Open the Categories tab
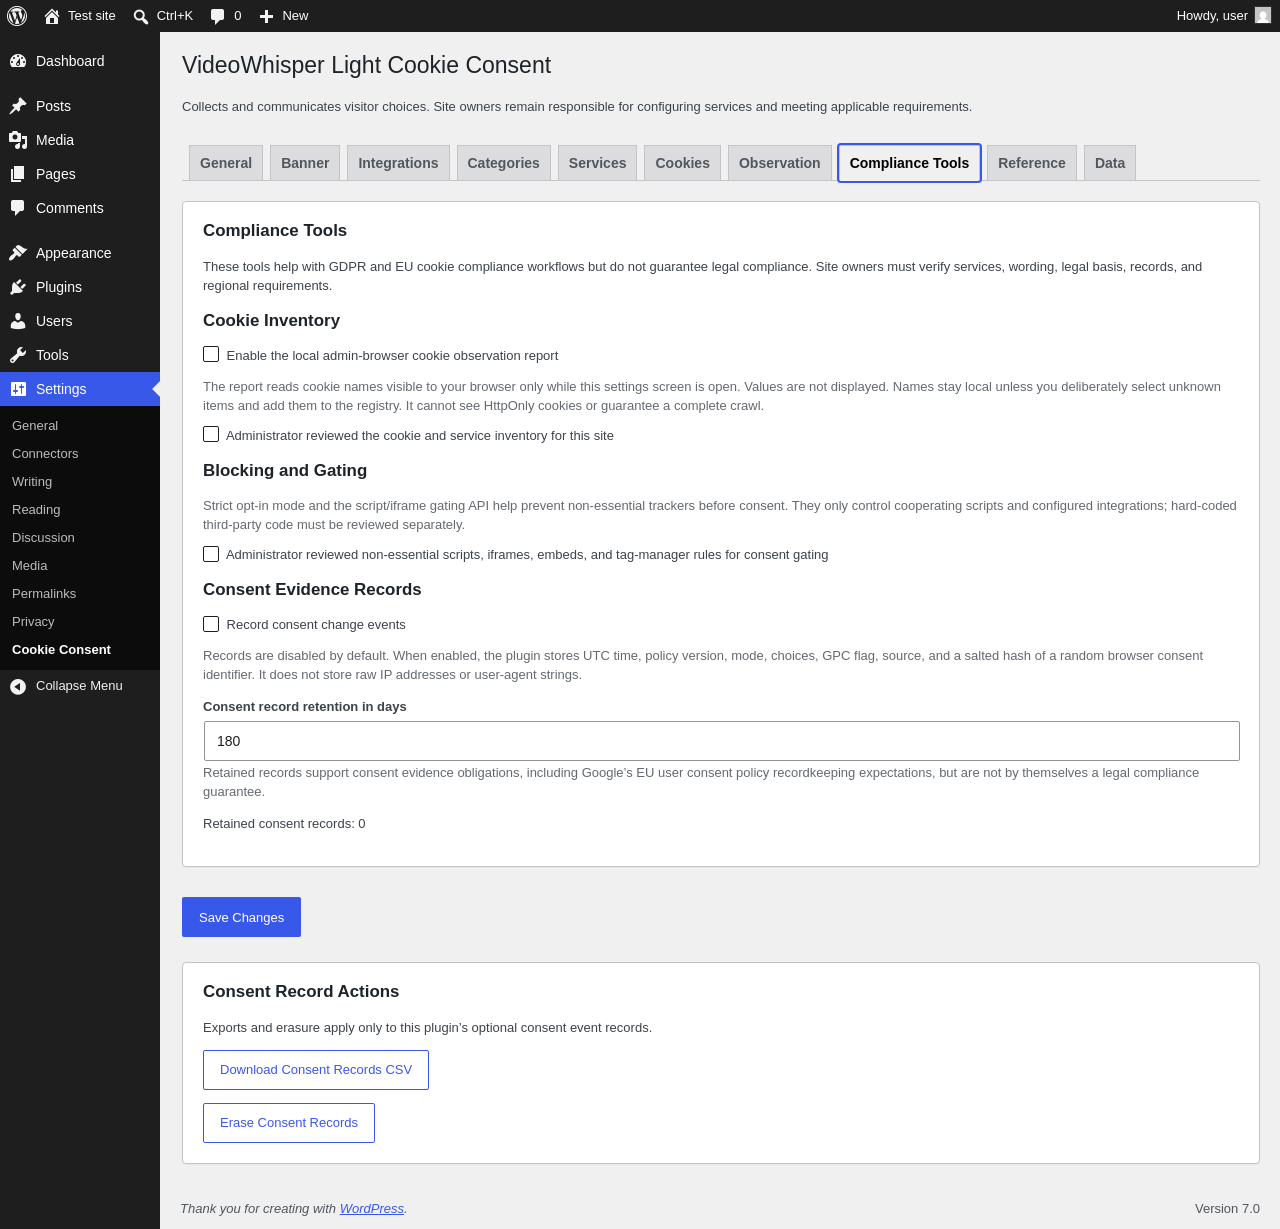1280x1229 pixels. pos(503,163)
